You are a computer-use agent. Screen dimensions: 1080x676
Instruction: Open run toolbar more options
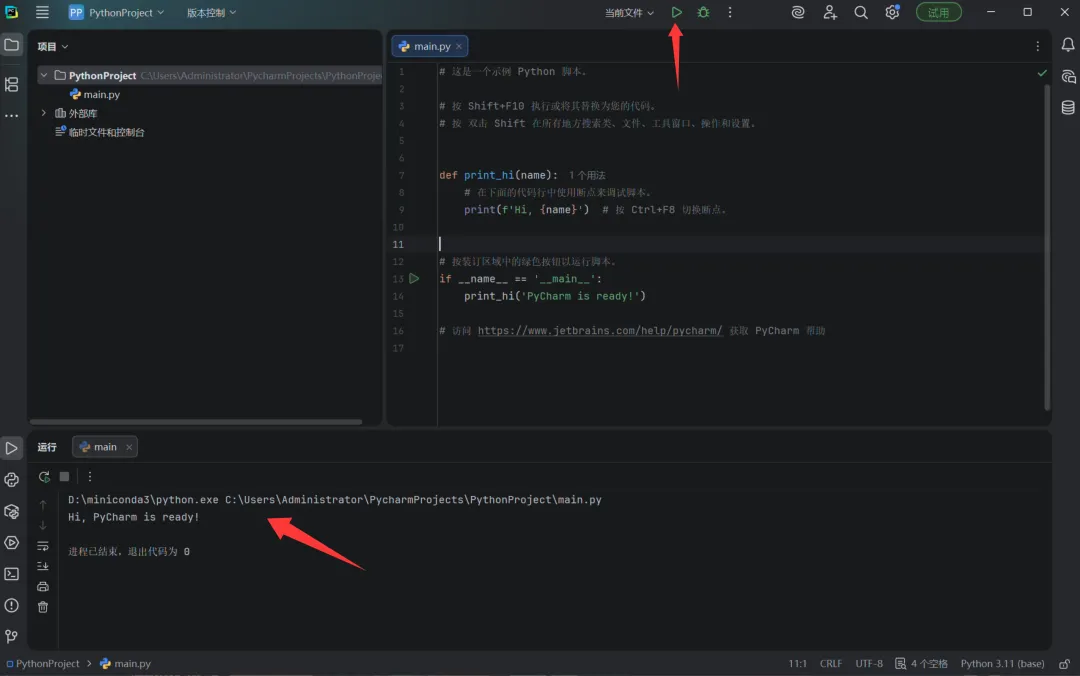pos(90,476)
